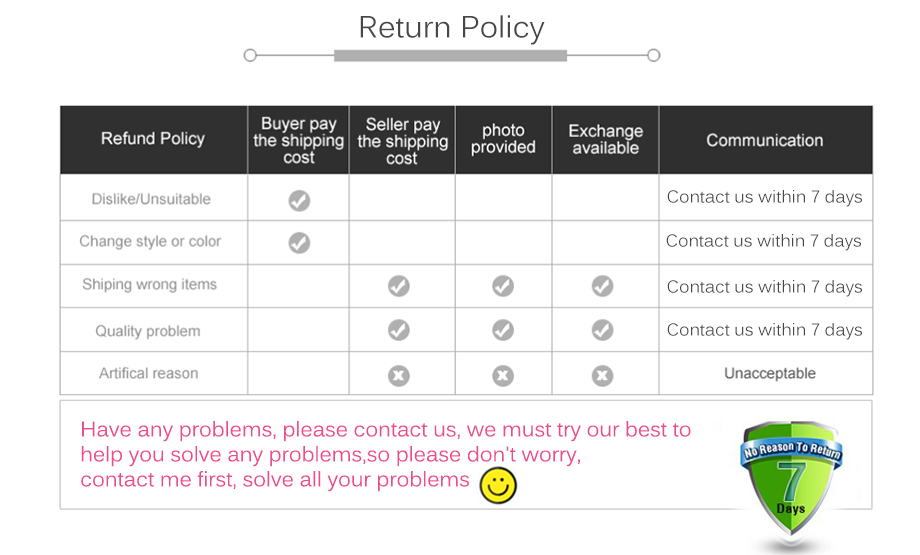The width and height of the screenshot is (920, 555).
Task: Click Quality problem photo provided checkmark
Action: click(x=503, y=330)
